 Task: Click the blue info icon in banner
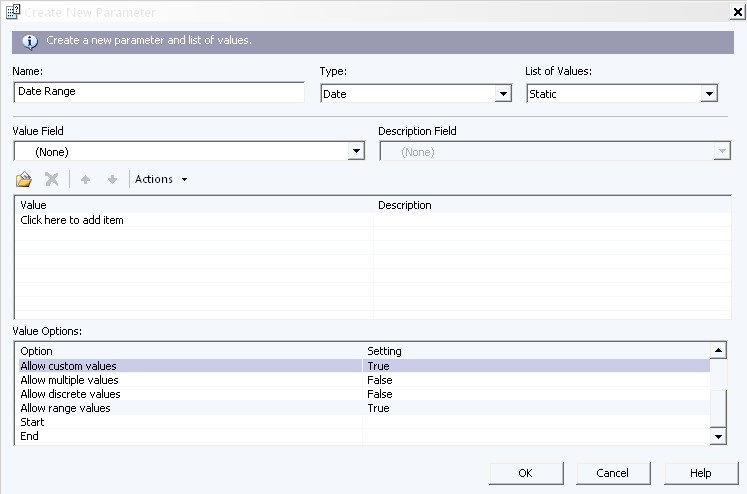pyautogui.click(x=30, y=42)
